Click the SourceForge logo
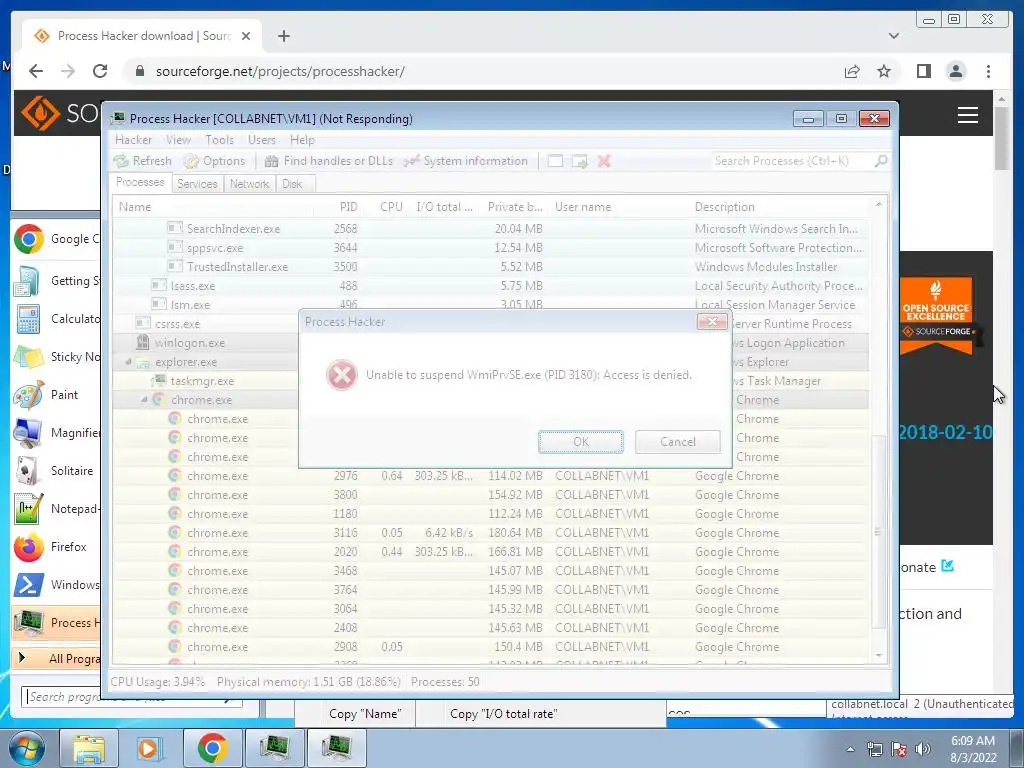Image resolution: width=1024 pixels, height=768 pixels. (60, 113)
